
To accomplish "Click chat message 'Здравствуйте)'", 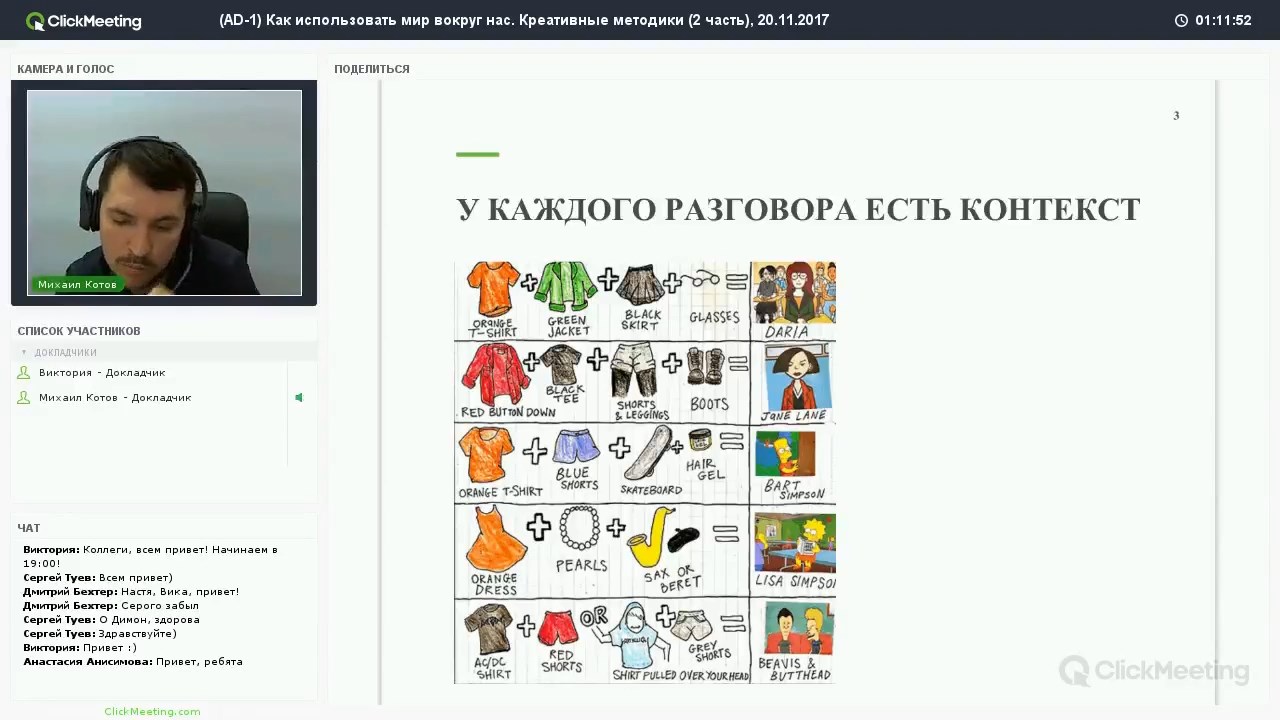I will [100, 634].
